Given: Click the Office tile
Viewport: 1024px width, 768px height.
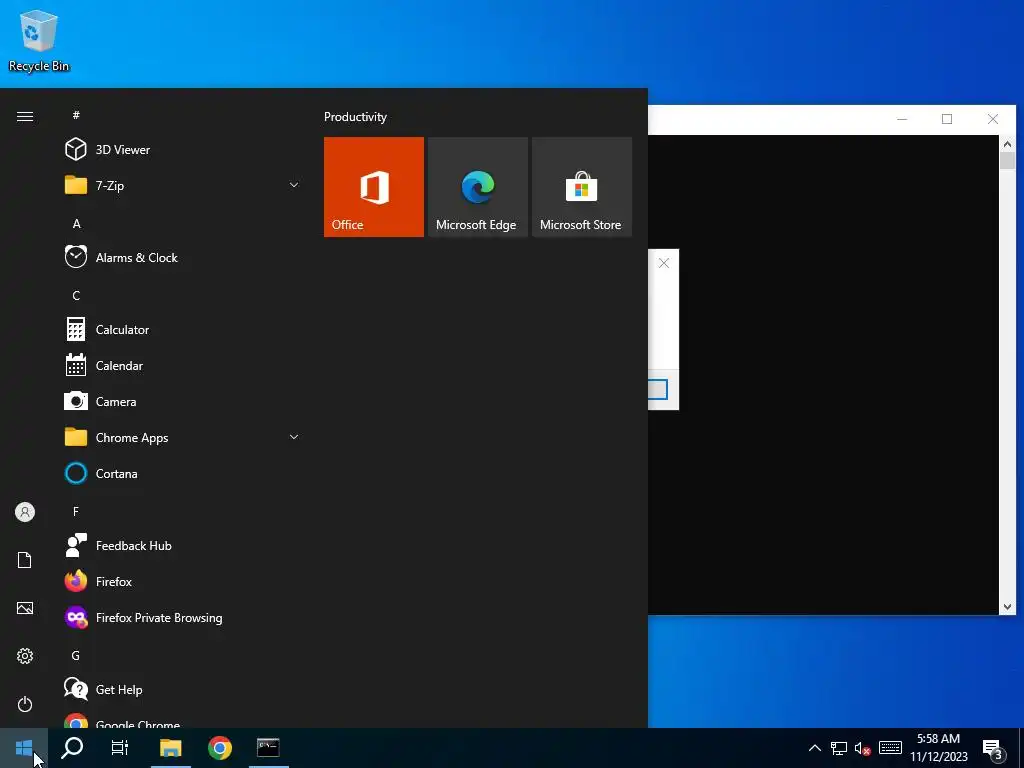Looking at the screenshot, I should pos(374,187).
